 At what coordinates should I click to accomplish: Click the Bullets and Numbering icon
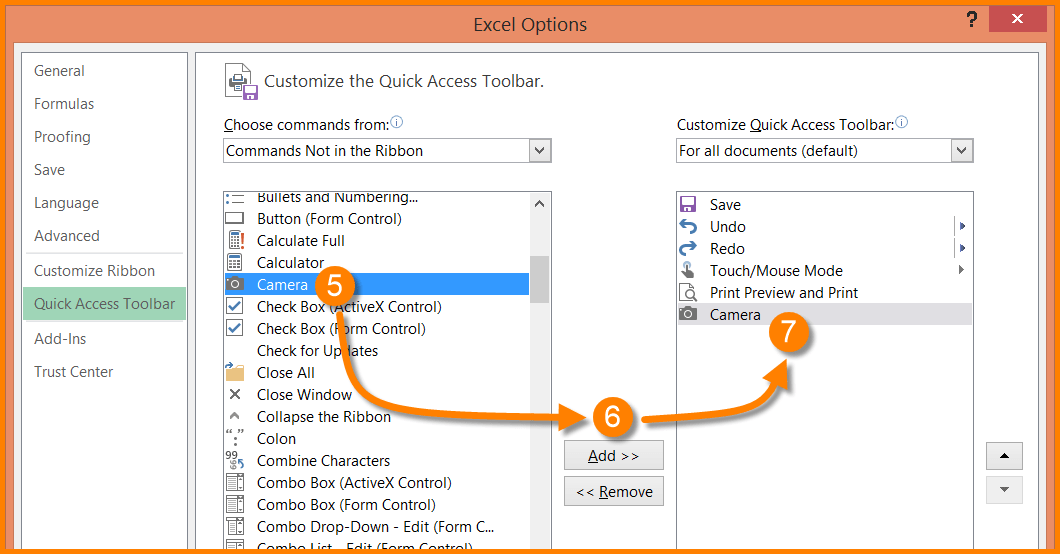coord(235,199)
